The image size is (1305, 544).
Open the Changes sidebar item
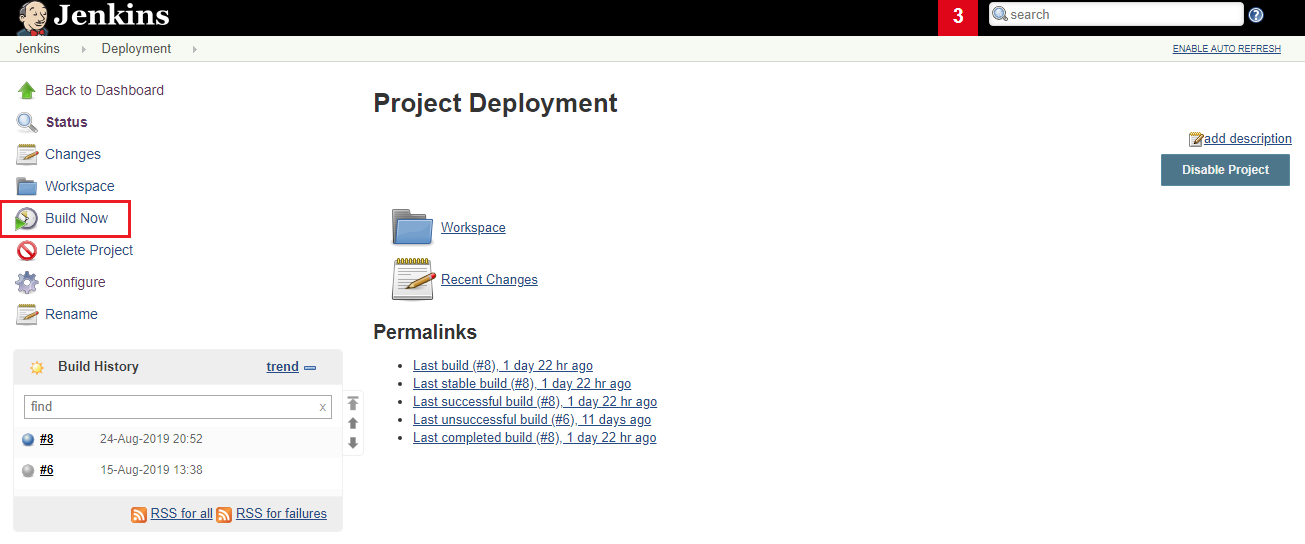[x=73, y=154]
